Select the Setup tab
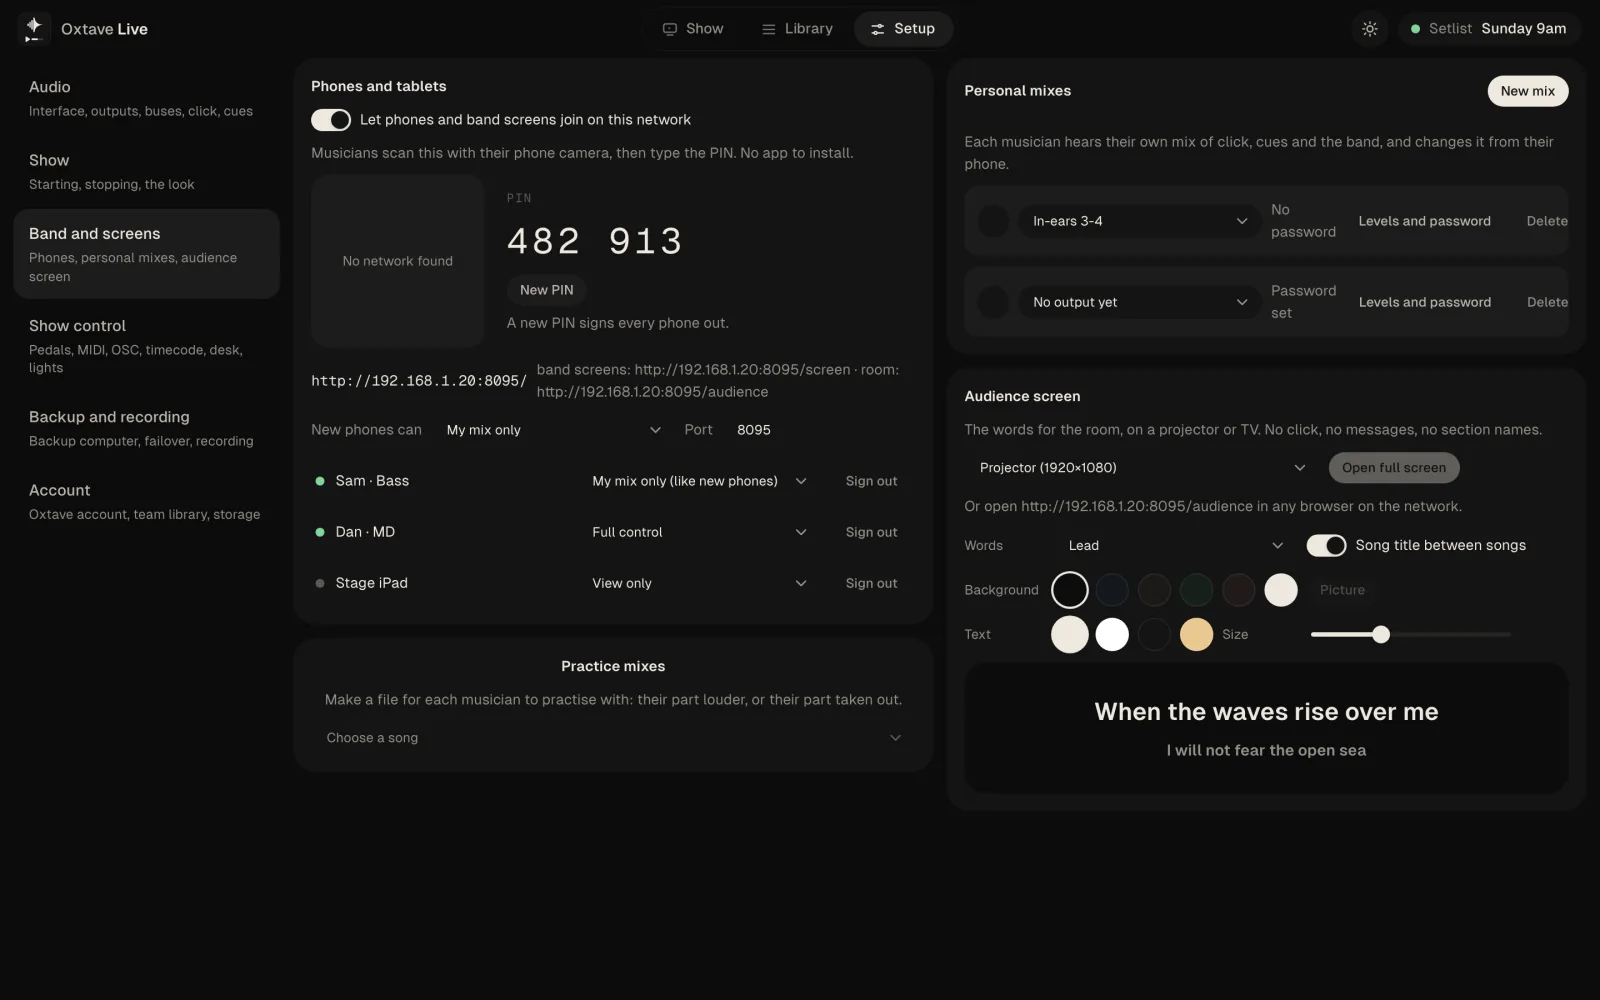 (x=903, y=29)
